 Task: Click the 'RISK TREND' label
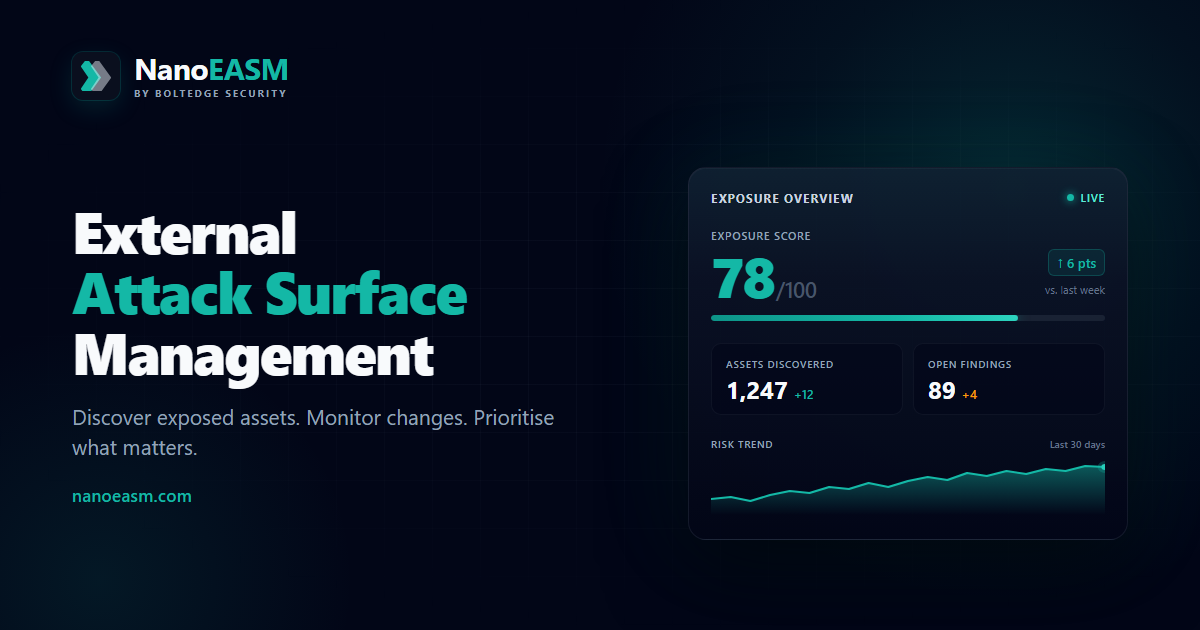click(742, 444)
